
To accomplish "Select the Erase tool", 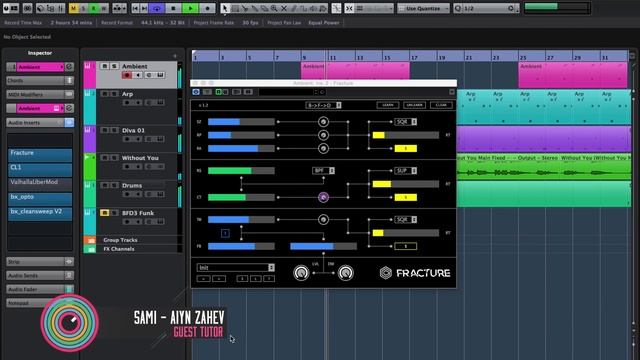I will (264, 8).
